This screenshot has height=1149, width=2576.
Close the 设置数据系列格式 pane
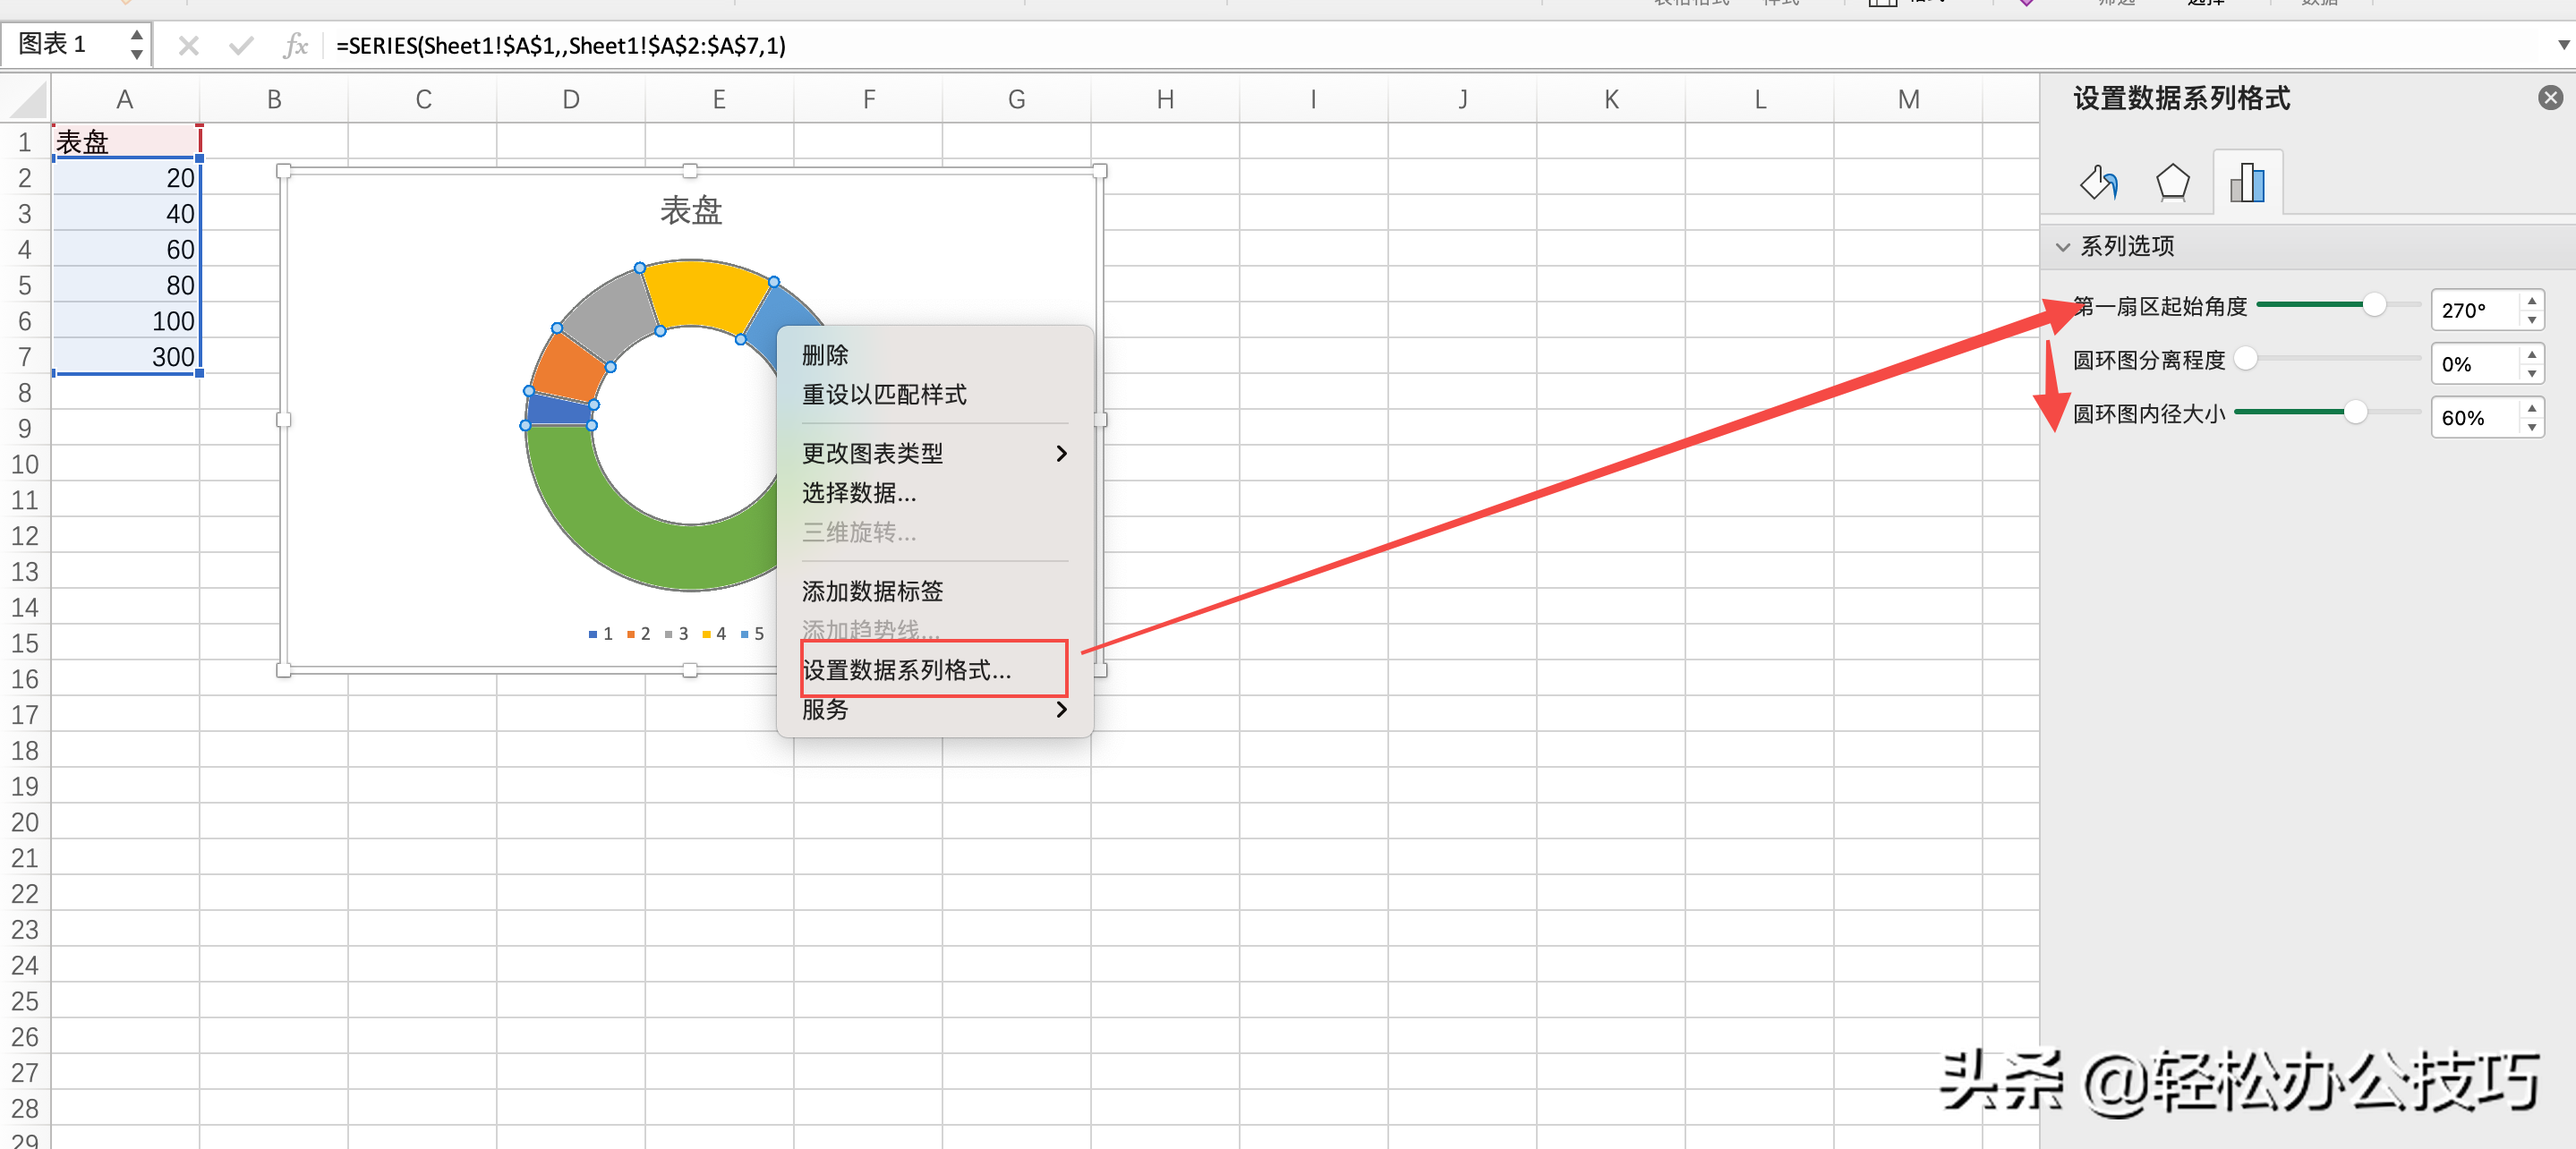click(x=2549, y=98)
